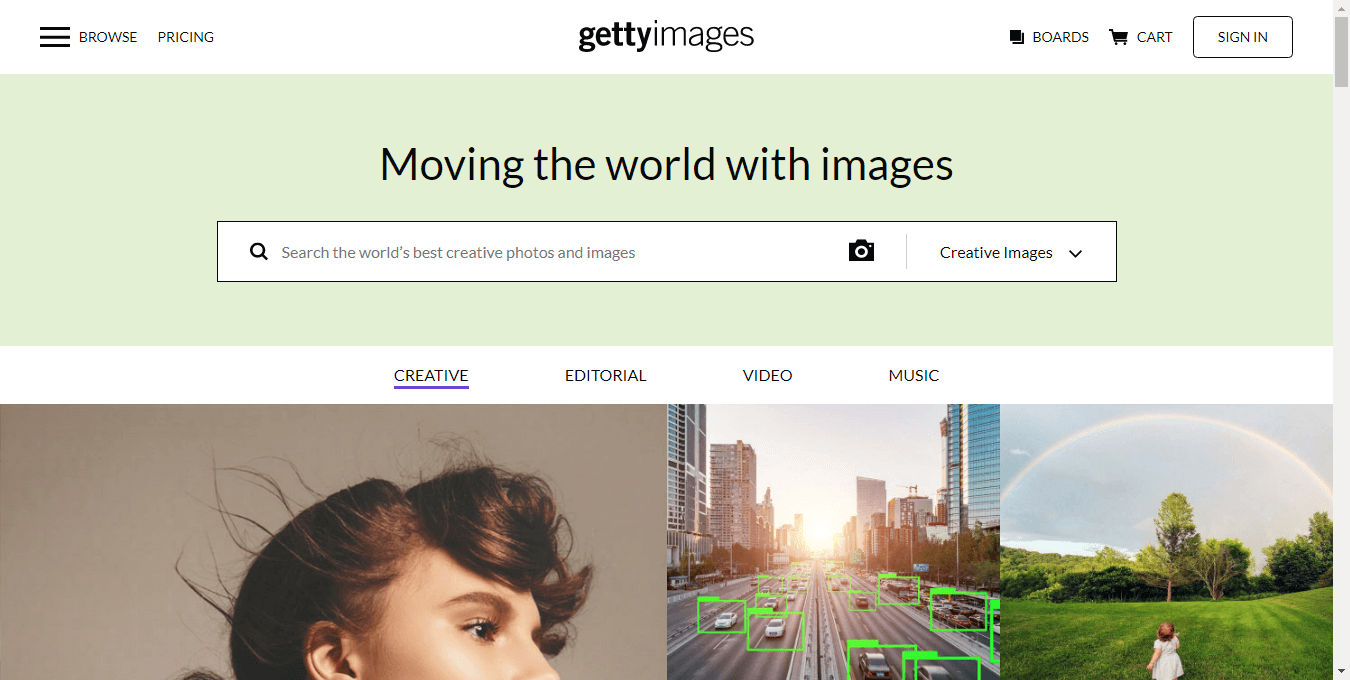Click the shopping cart icon
This screenshot has width=1350, height=680.
[x=1118, y=37]
